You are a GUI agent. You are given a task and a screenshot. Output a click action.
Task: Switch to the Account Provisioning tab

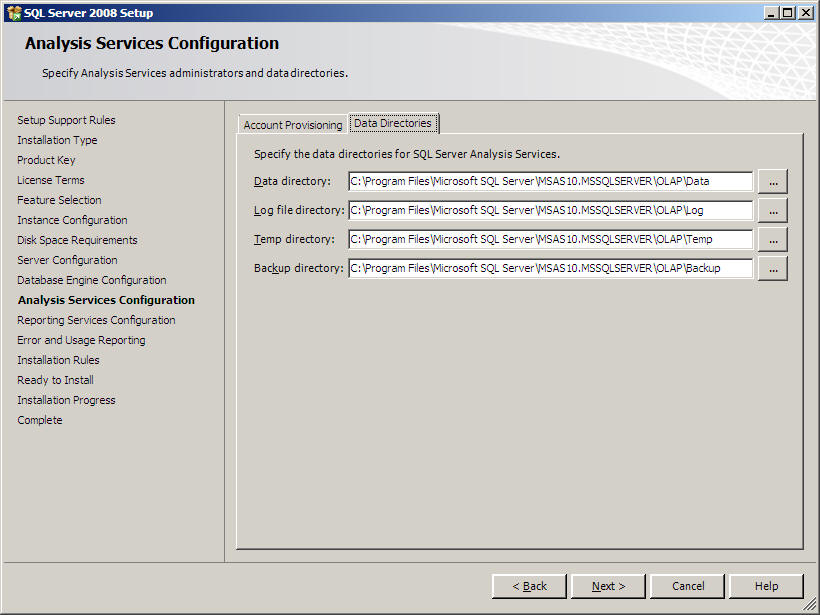(293, 125)
